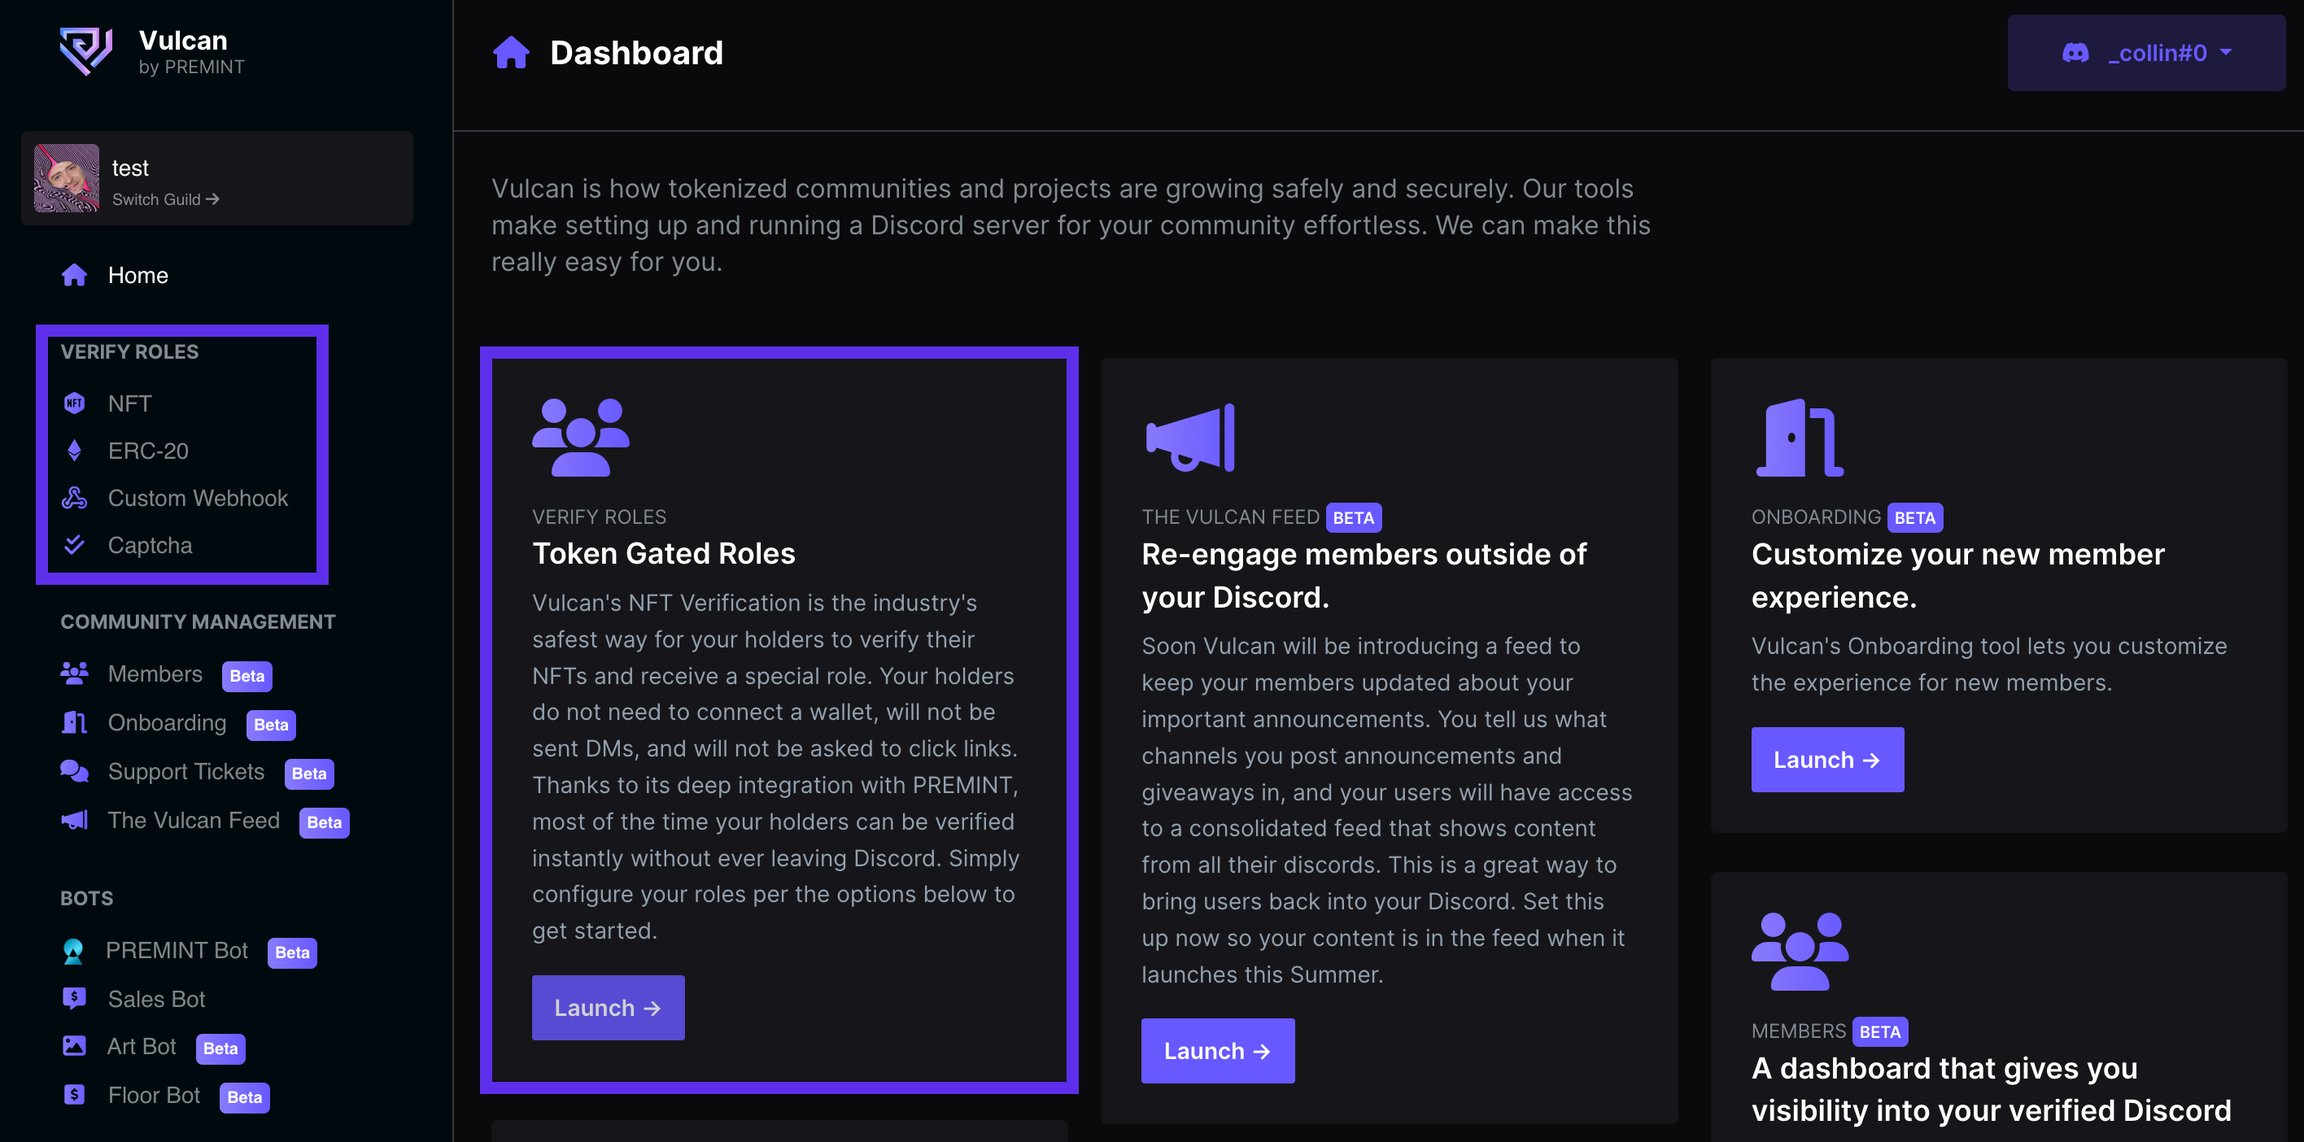The image size is (2304, 1142).
Task: Click the Art Bot picture icon
Action: [x=74, y=1046]
